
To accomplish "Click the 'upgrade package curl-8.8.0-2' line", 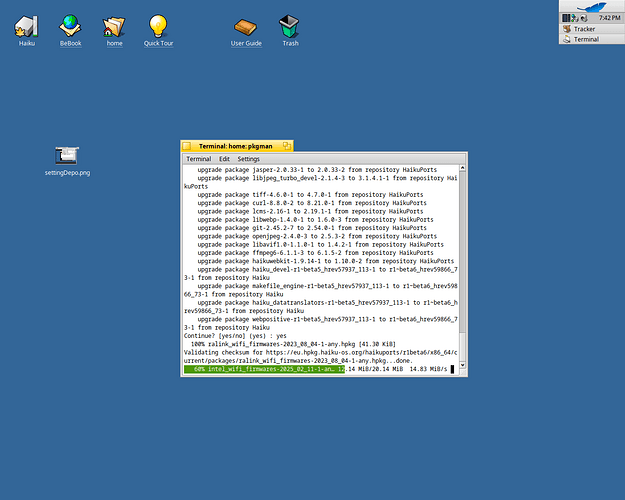I will coord(312,203).
